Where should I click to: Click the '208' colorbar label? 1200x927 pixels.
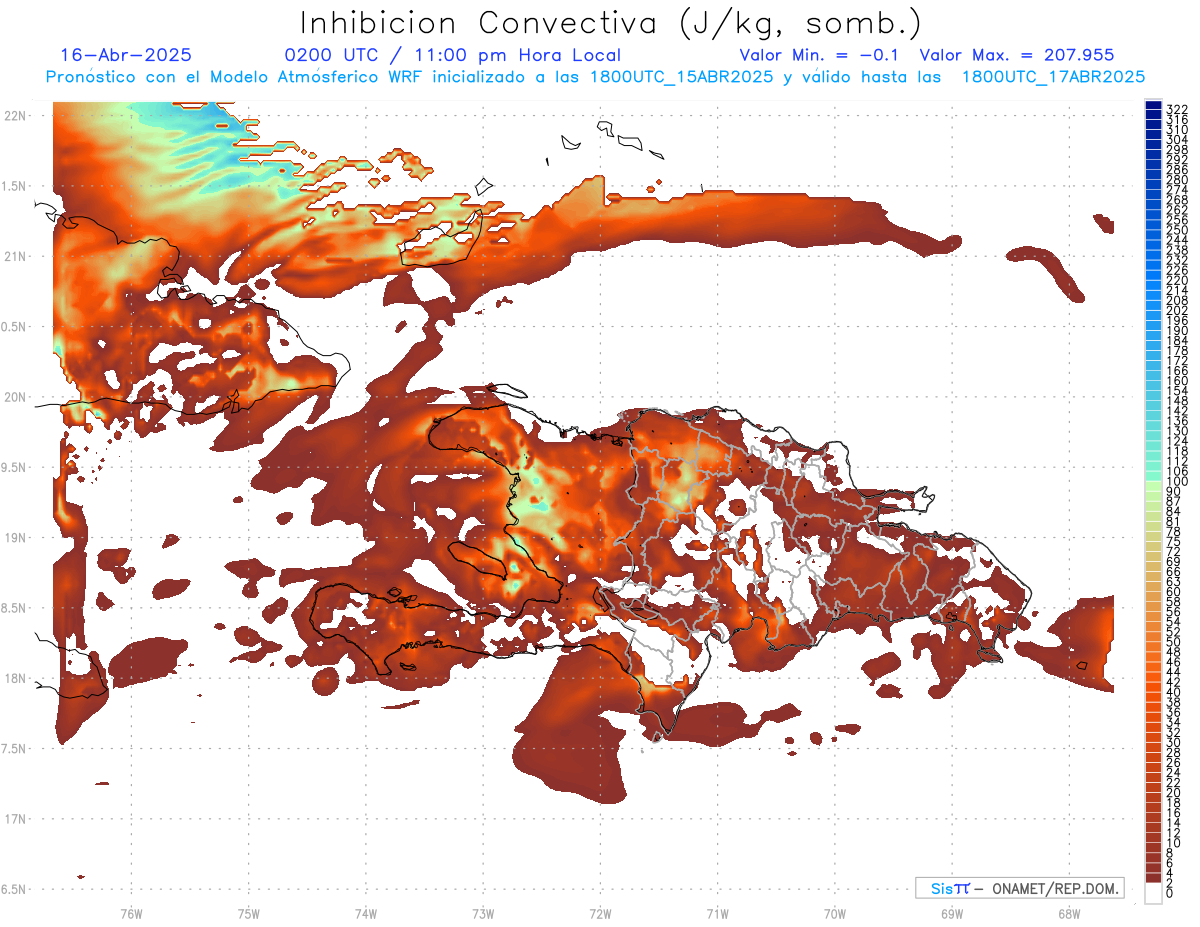[x=1176, y=300]
